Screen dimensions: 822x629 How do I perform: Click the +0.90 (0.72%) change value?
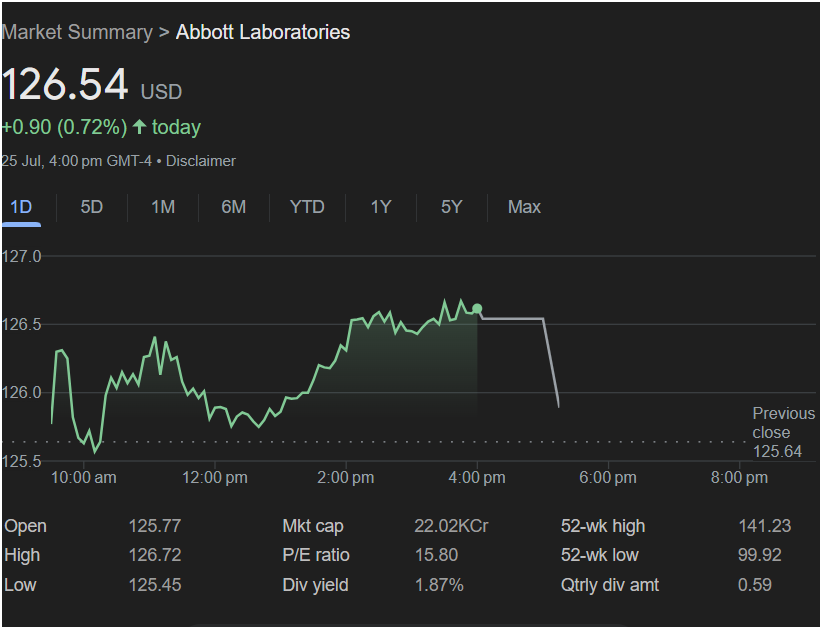coord(64,127)
